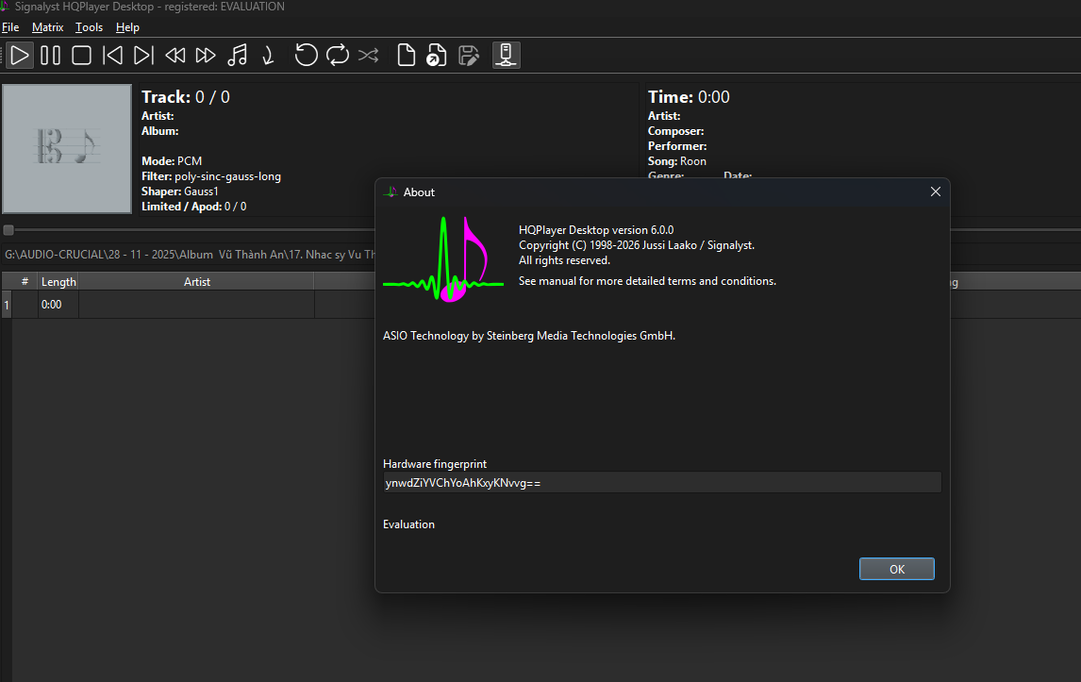1081x682 pixels.
Task: Click the 'Filter: poly-sinc-gauss-long' text
Action: click(211, 177)
